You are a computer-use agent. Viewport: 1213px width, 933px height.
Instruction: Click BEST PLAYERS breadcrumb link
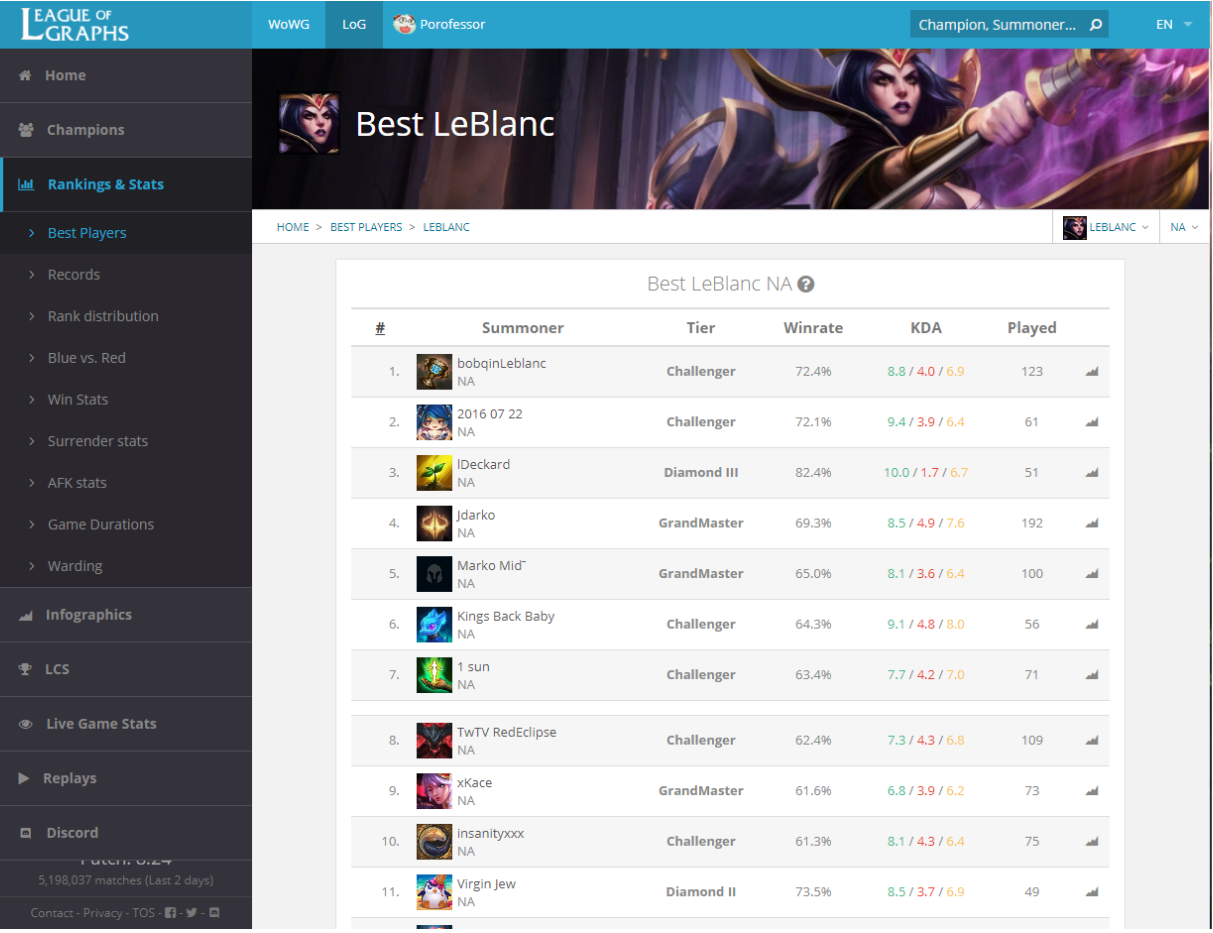pos(366,227)
